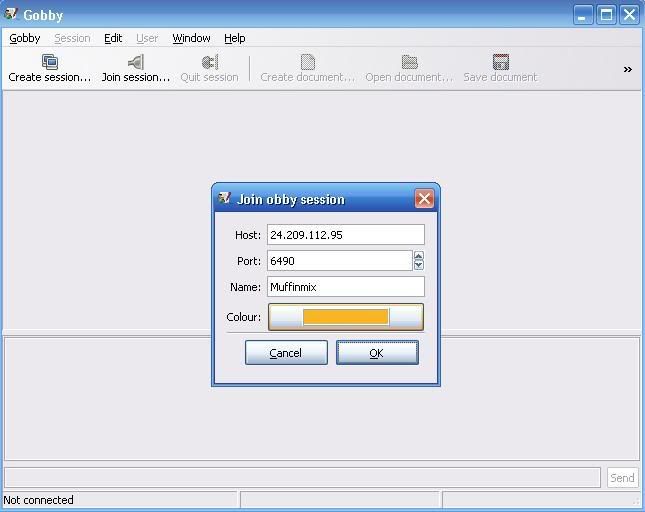
Task: Open the Gobby menu
Action: [25, 38]
